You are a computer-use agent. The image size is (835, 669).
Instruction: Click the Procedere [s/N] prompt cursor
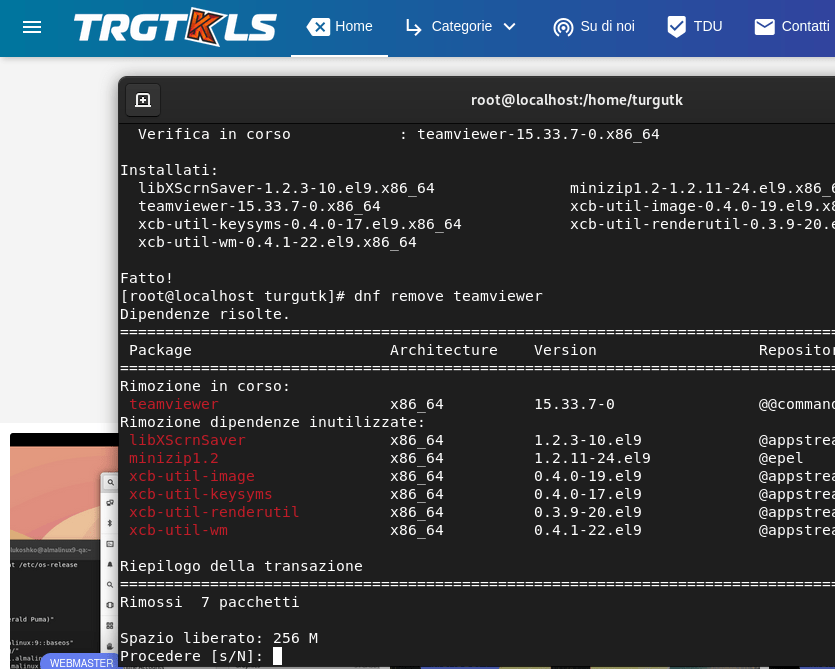[277, 656]
